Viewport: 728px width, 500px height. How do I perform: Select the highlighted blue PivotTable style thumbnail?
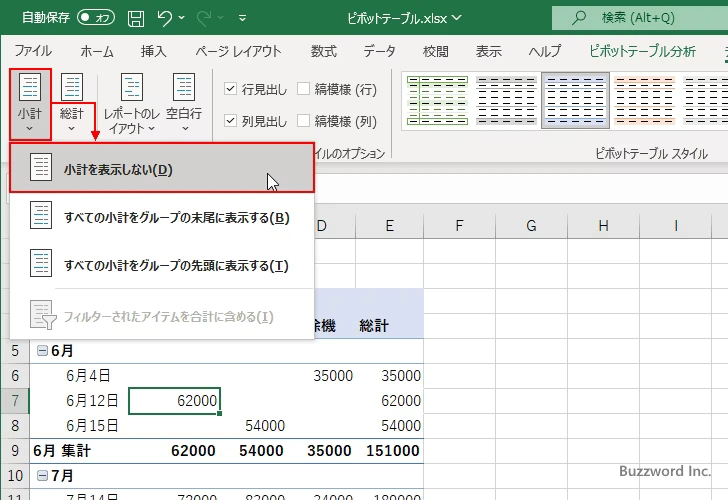point(575,101)
